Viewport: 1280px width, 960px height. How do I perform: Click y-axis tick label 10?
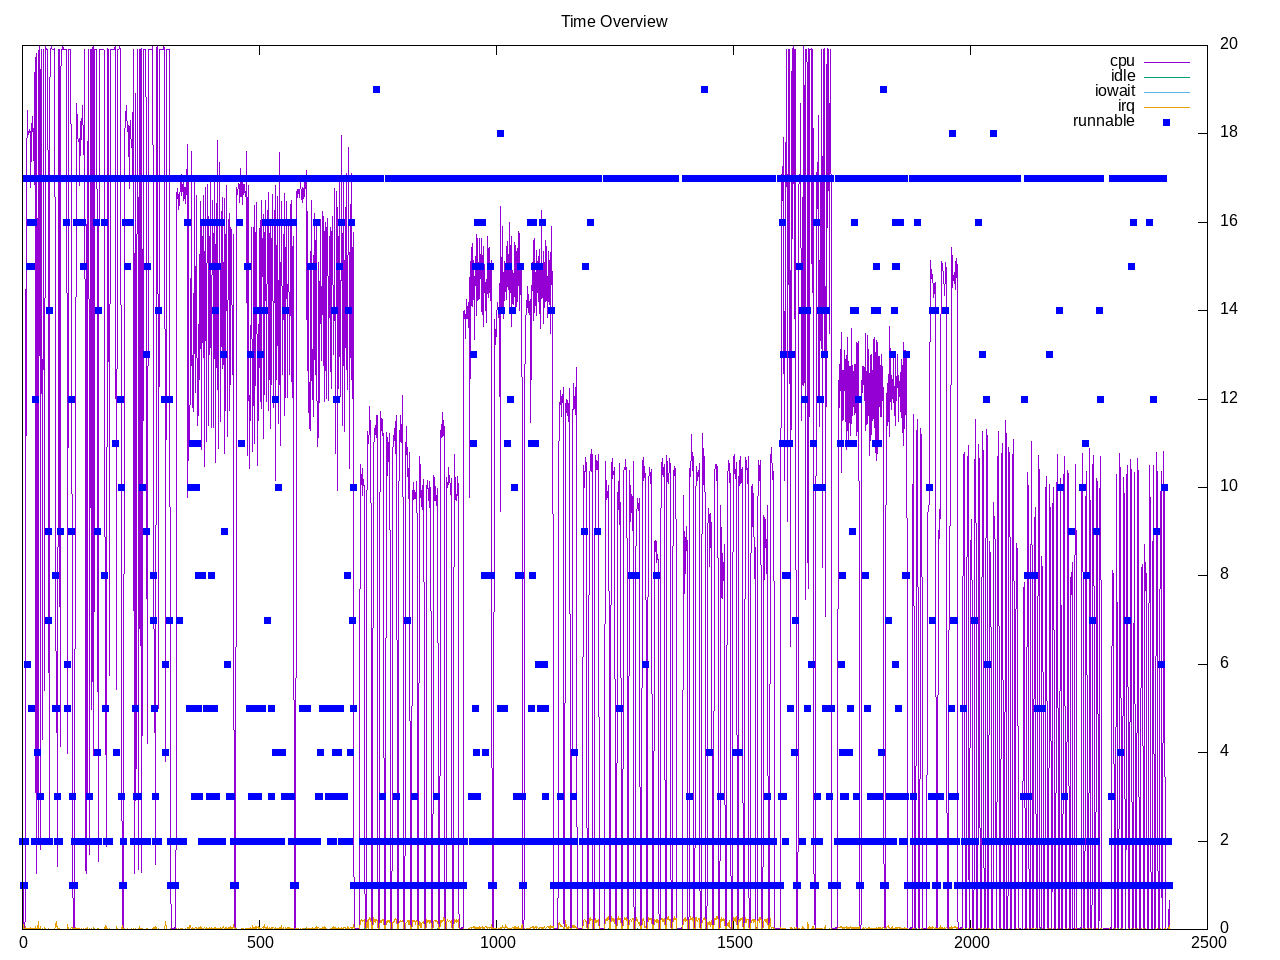tap(1228, 486)
